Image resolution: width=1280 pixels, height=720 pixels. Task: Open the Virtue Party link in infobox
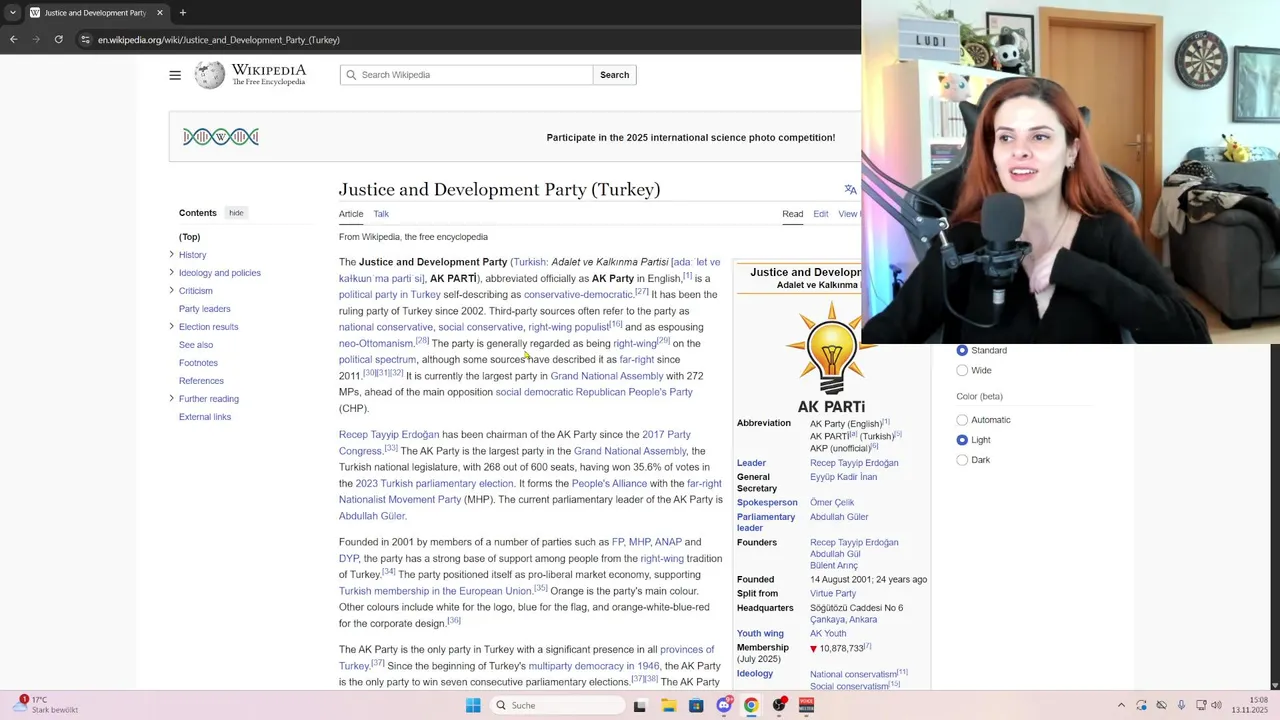833,593
